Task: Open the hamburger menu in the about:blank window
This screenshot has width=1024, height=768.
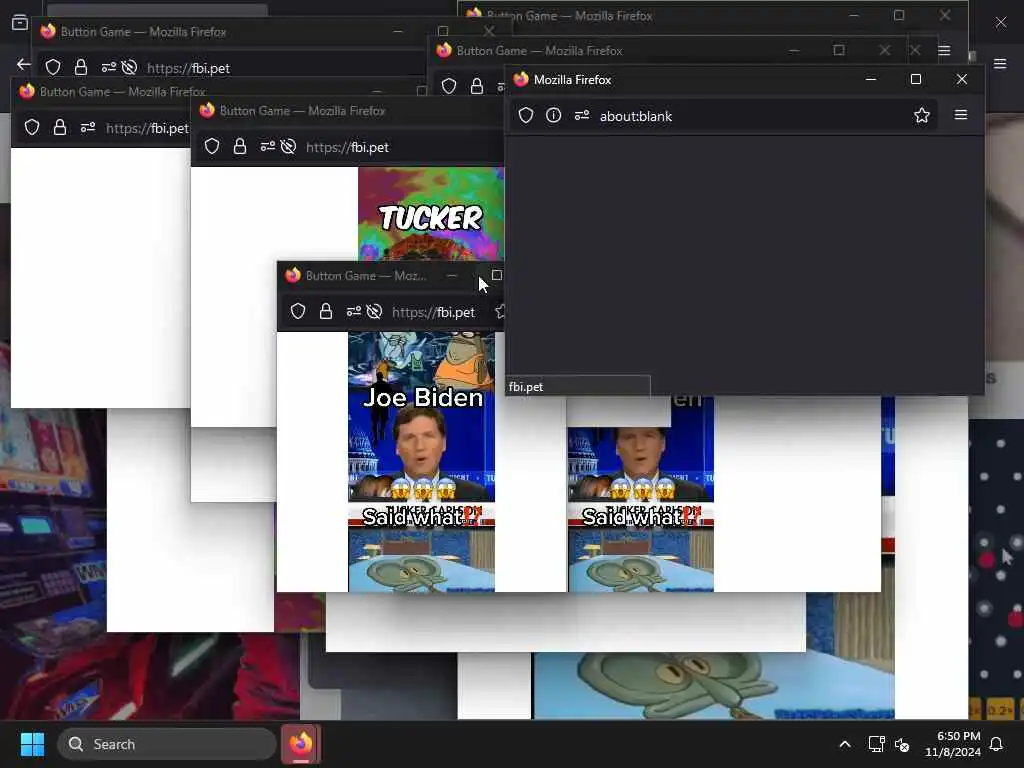Action: pyautogui.click(x=961, y=115)
